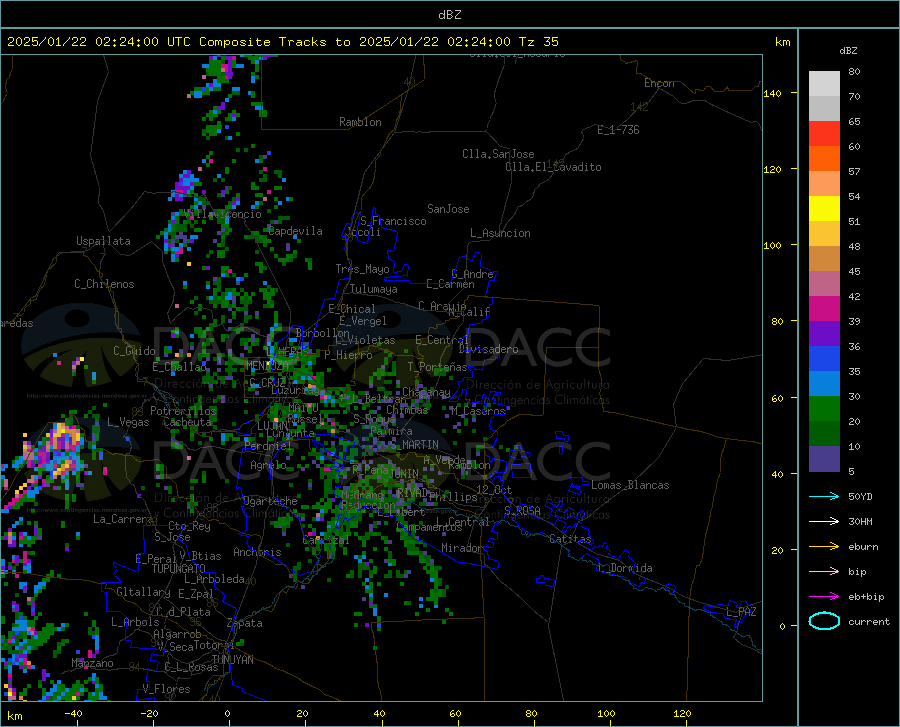Select the dark green 10-20 dBZ swatch

[824, 434]
